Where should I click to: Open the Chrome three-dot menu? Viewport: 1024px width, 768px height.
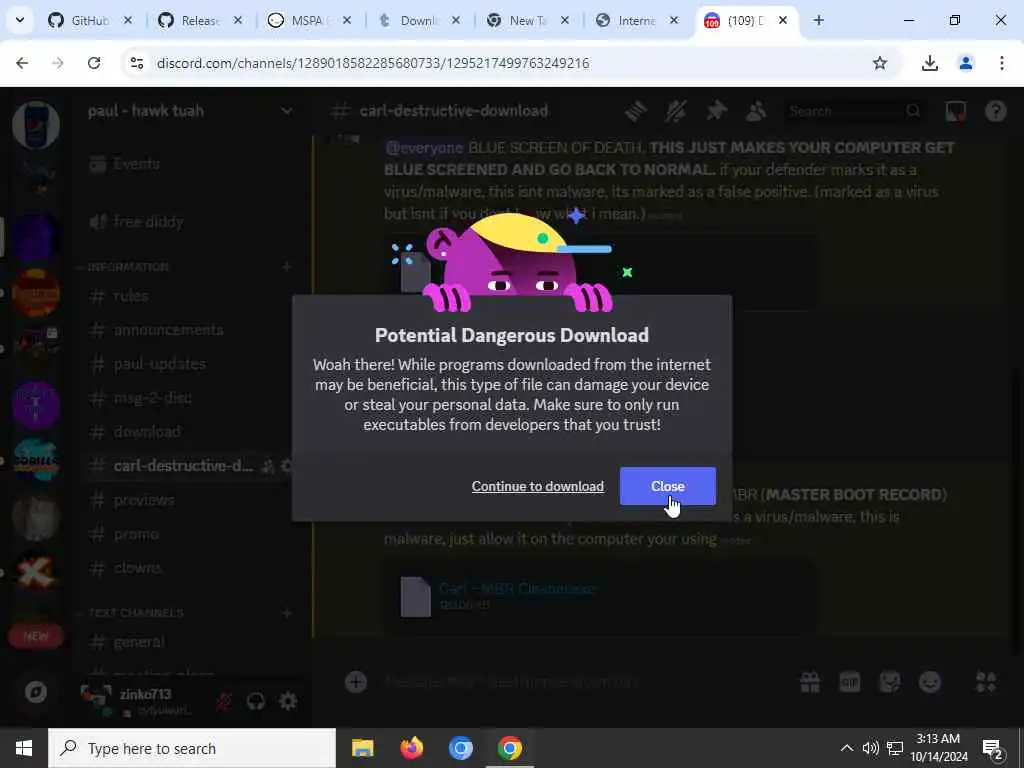[1001, 63]
